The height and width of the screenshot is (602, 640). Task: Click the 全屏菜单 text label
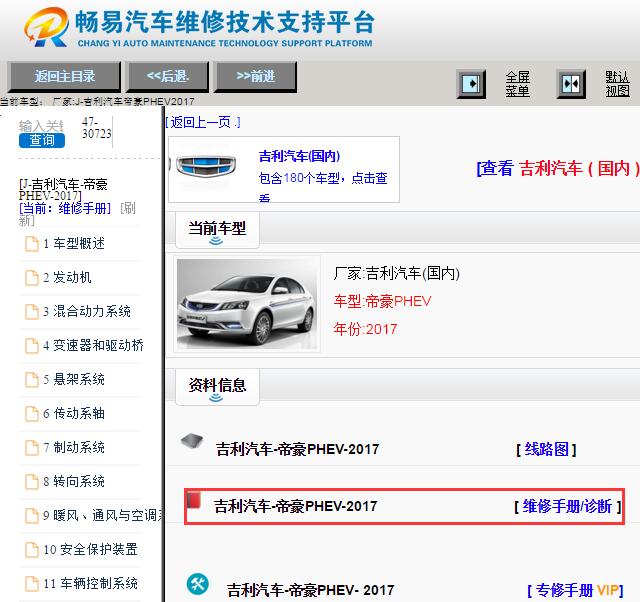[518, 84]
